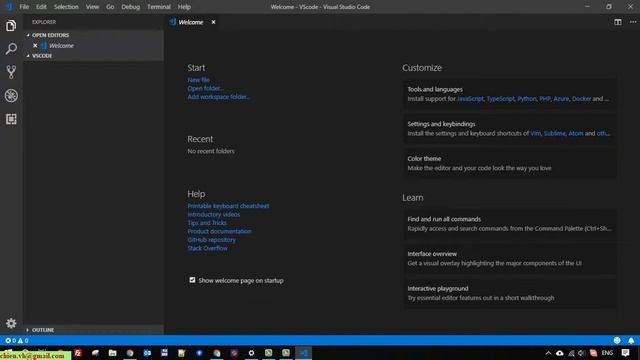Viewport: 640px width, 360px height.
Task: Close Welcome in Open Editors list
Action: (35, 46)
